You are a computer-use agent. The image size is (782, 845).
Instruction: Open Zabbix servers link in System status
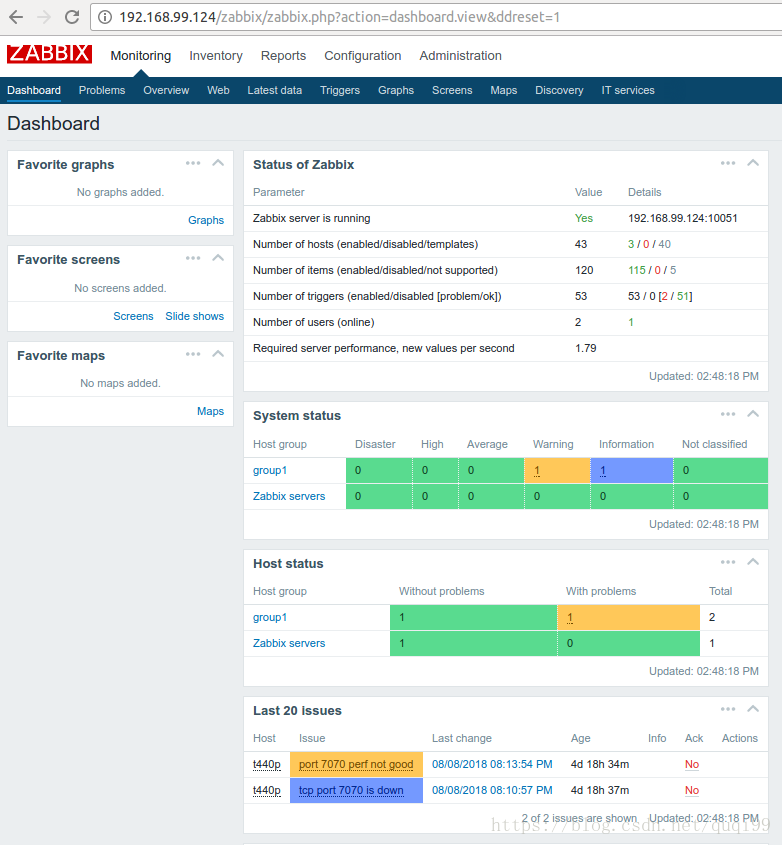(289, 496)
